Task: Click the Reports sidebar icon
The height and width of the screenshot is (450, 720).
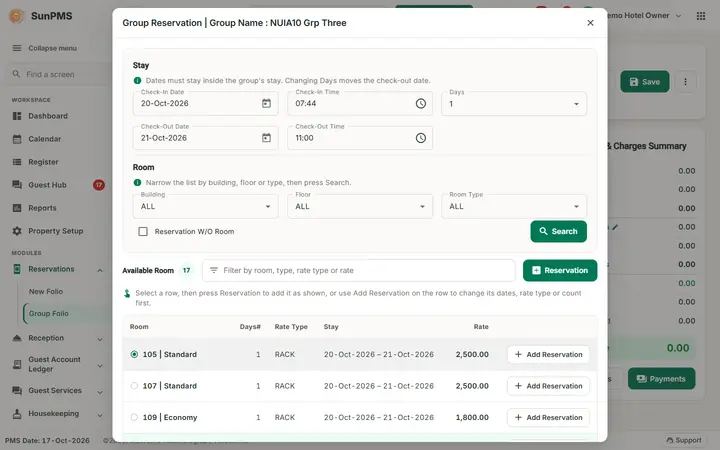Action: coord(17,208)
